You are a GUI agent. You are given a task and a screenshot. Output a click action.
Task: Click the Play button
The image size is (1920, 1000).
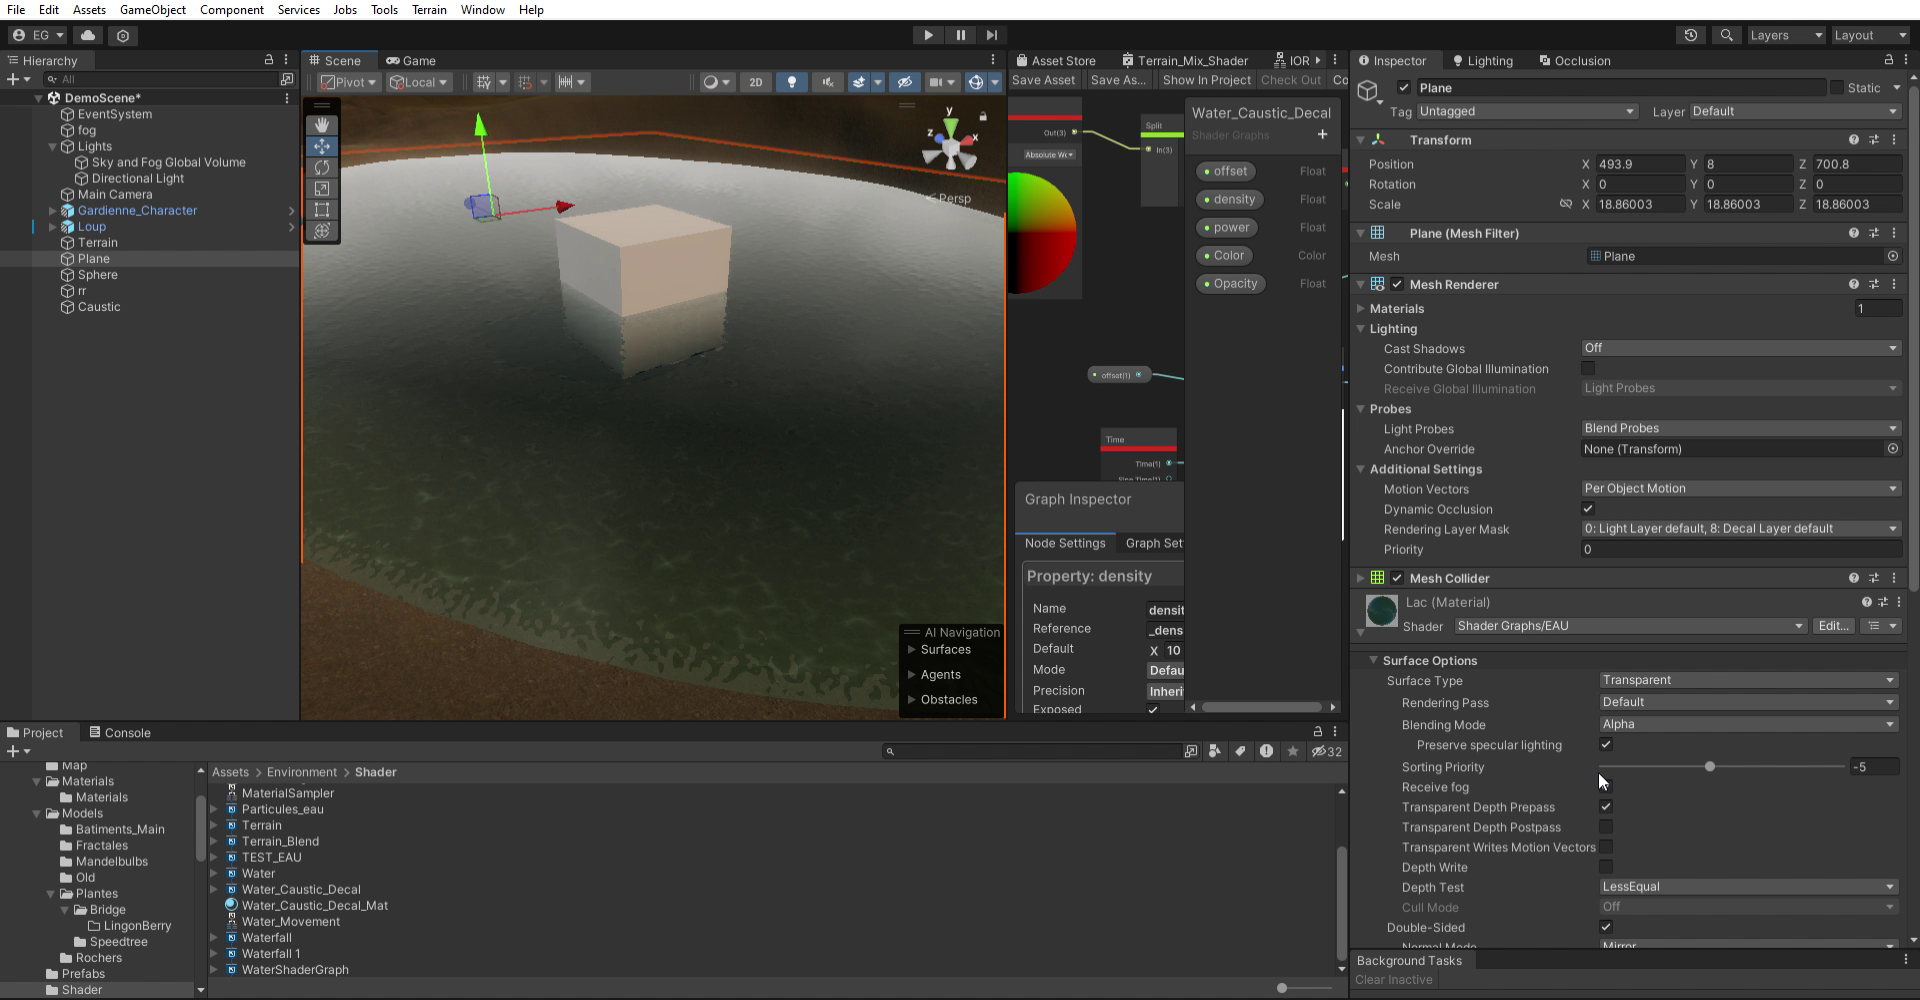coord(928,35)
